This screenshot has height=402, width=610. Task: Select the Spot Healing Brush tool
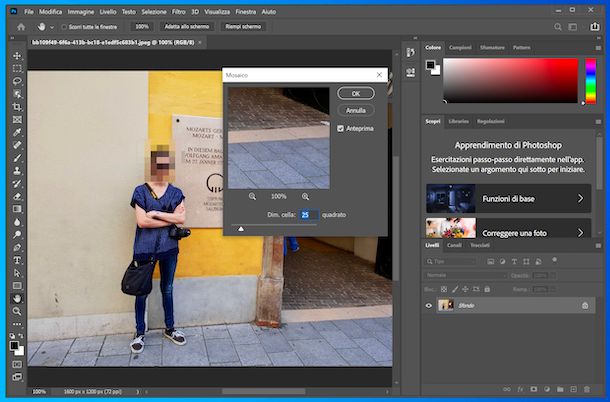pyautogui.click(x=17, y=145)
